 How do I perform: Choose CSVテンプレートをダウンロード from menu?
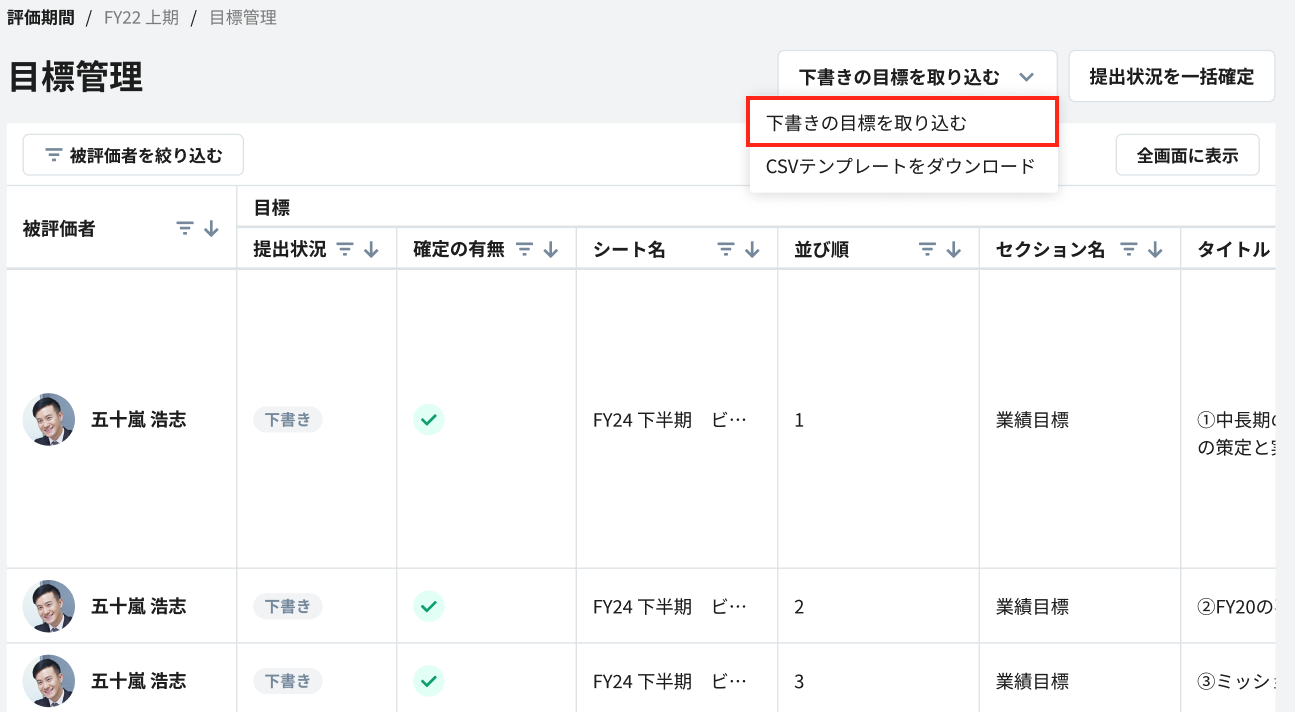click(900, 166)
